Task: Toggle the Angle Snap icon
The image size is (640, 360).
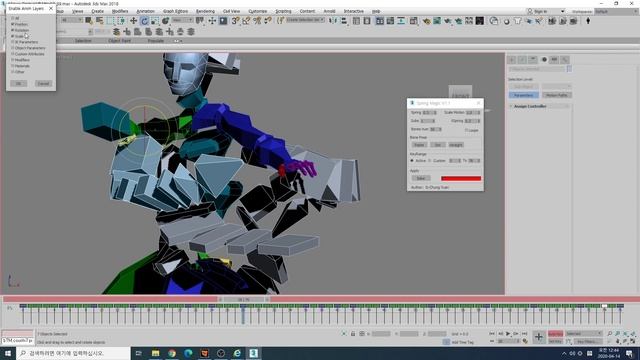Action: (246, 21)
